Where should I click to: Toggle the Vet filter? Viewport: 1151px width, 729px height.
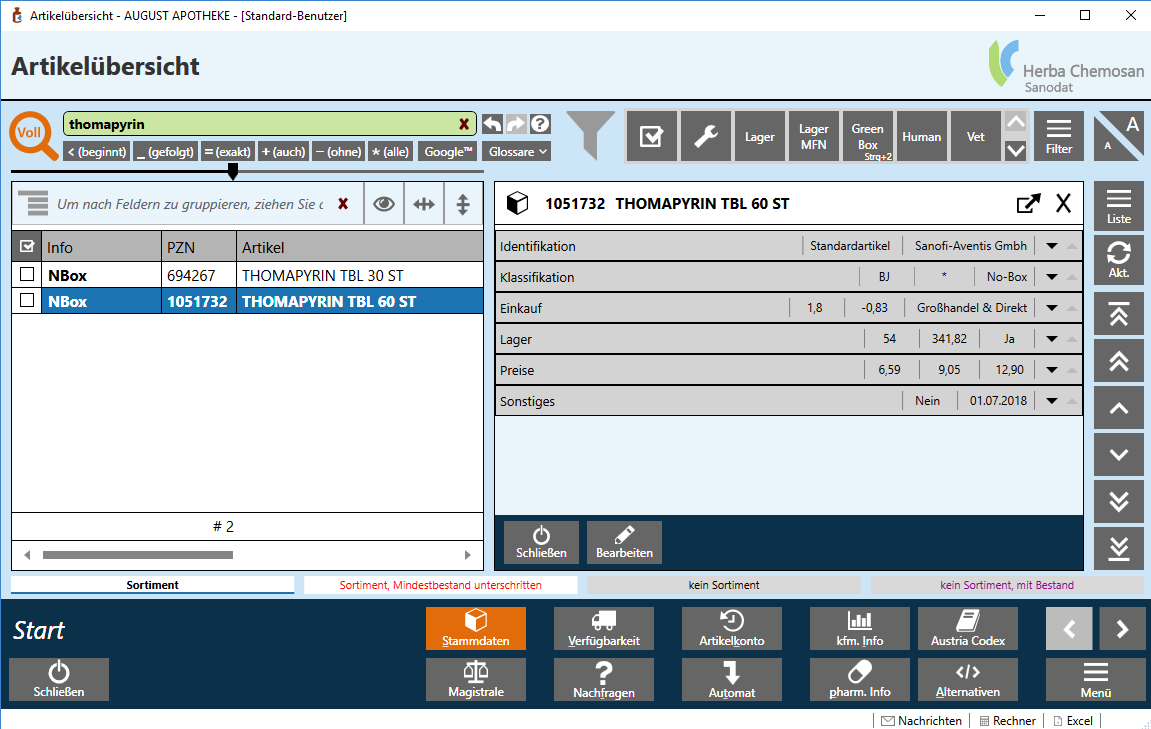[976, 137]
